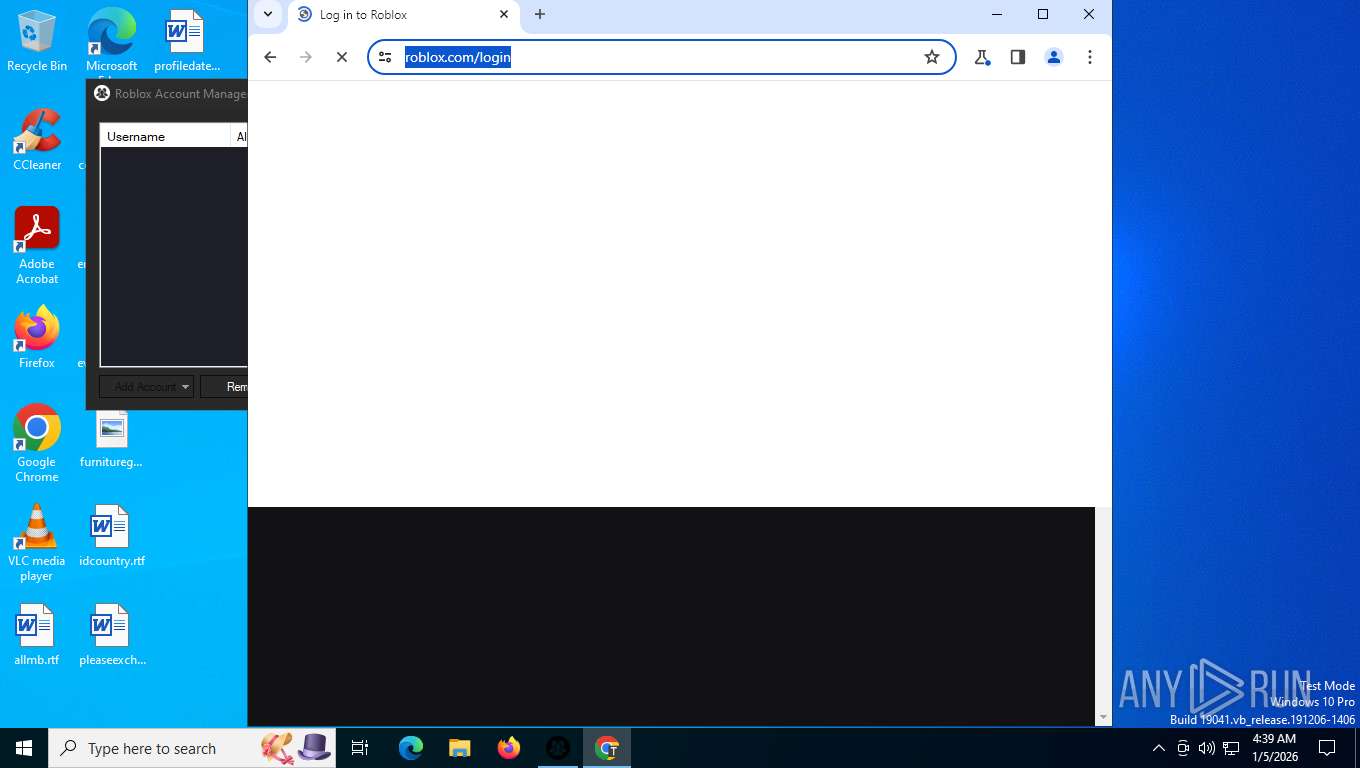Image resolution: width=1360 pixels, height=768 pixels.
Task: Open the idcountry.rtf desktop file
Action: [111, 537]
